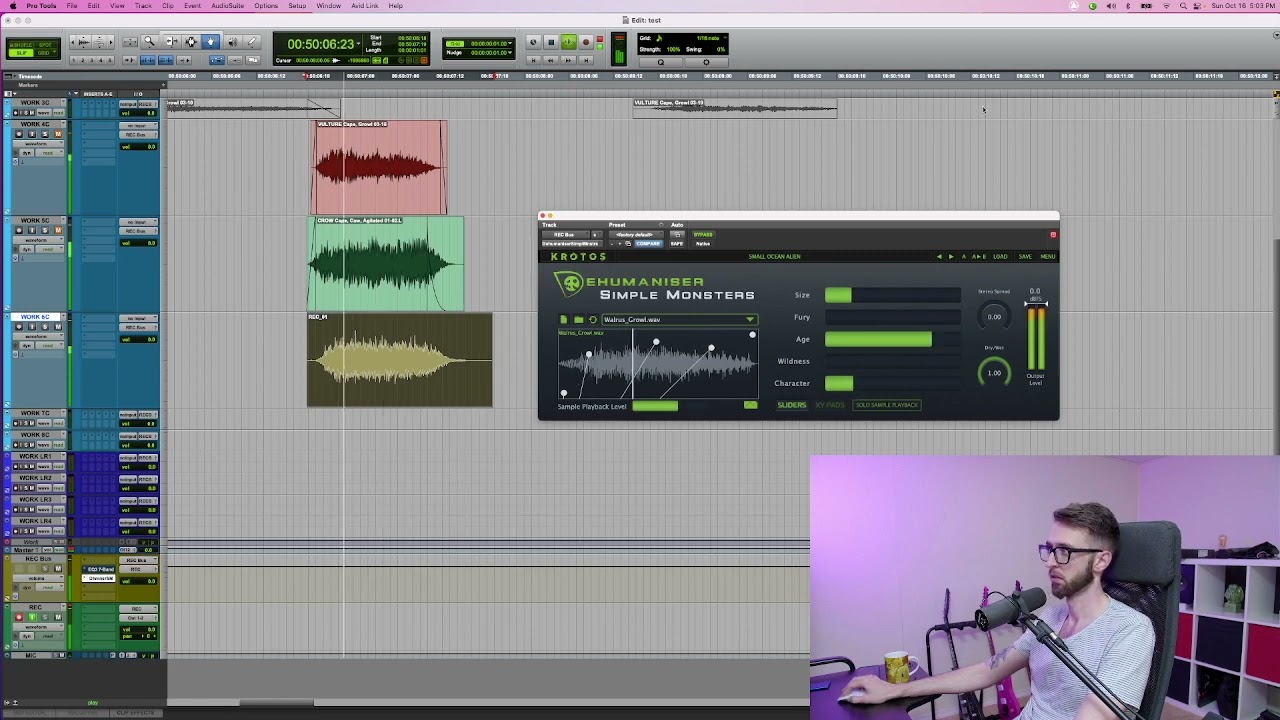The width and height of the screenshot is (1280, 720).
Task: Click the transport Stop button
Action: coord(551,42)
